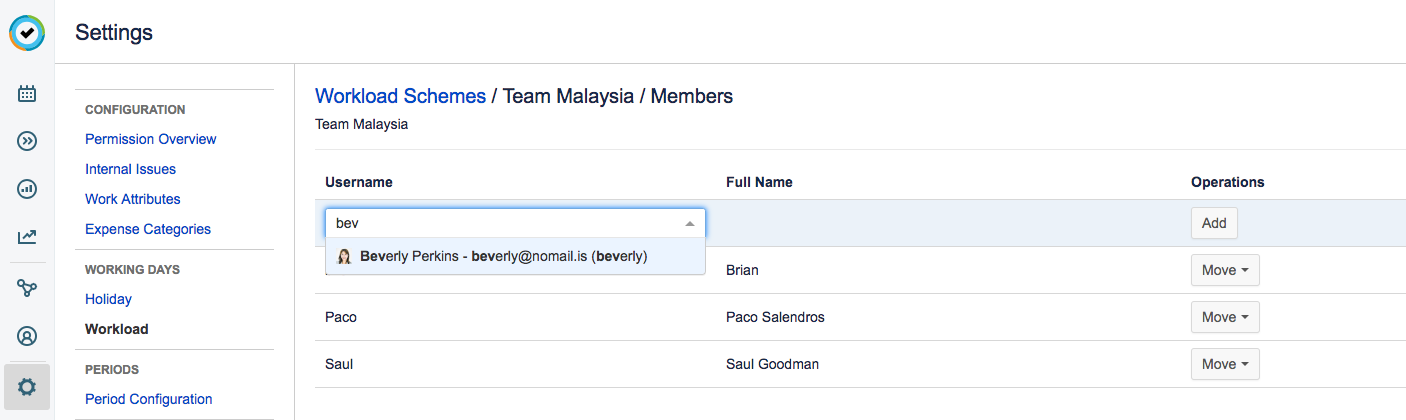Open the settings gear icon
1406x420 pixels.
click(27, 385)
